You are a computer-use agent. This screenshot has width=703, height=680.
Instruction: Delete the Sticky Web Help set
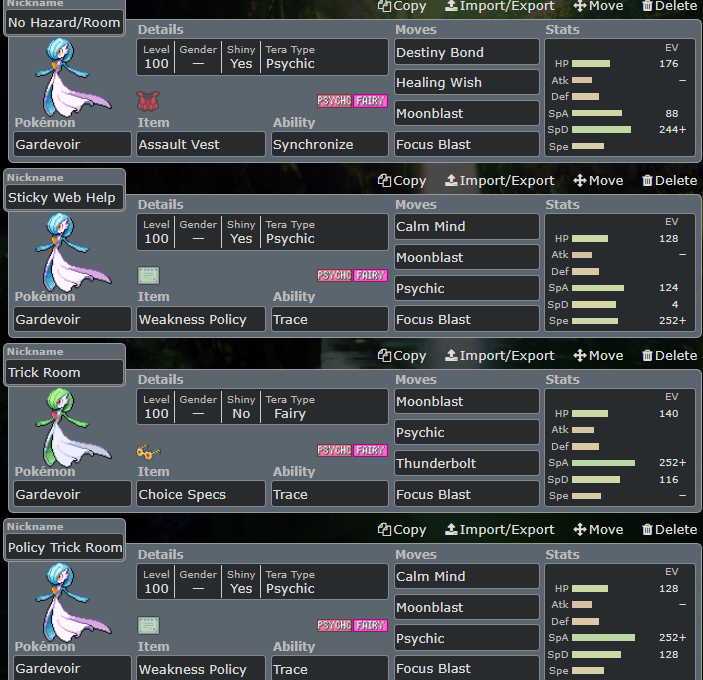669,181
